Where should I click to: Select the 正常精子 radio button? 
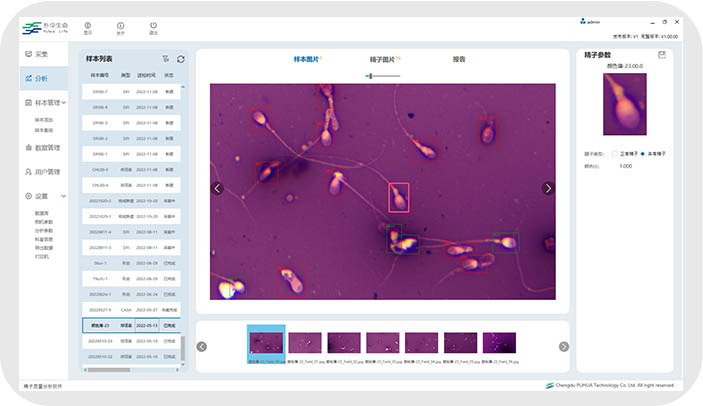pyautogui.click(x=615, y=153)
